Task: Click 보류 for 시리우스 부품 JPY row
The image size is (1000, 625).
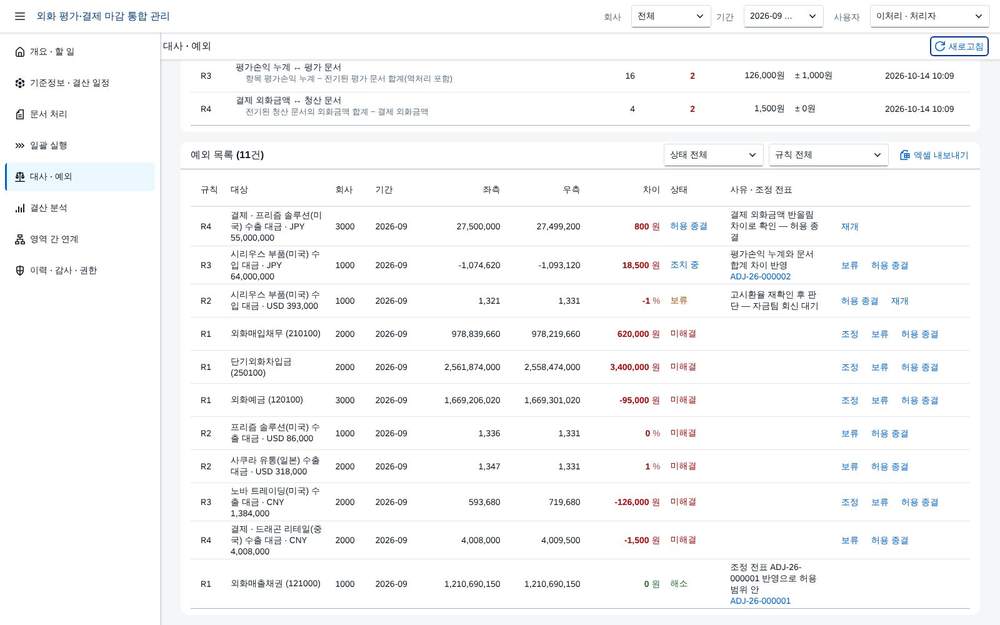Action: tap(849, 265)
